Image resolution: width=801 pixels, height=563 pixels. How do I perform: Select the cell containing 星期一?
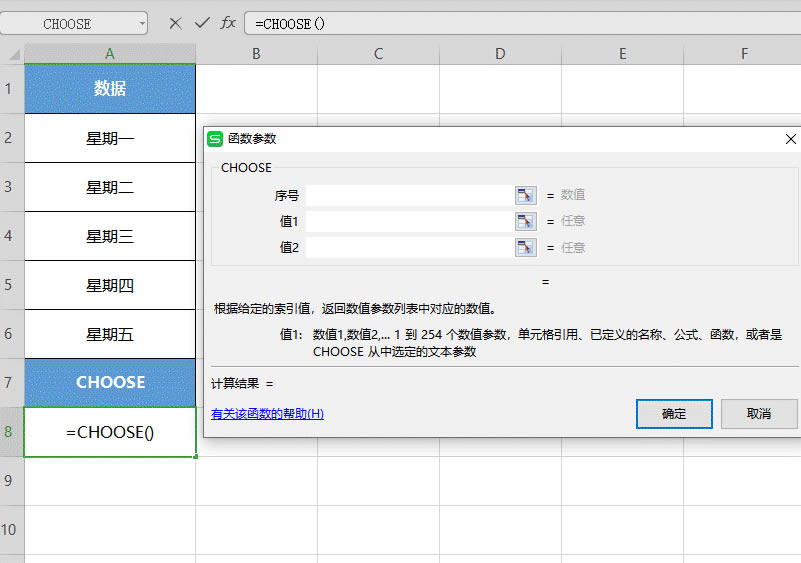click(x=110, y=138)
